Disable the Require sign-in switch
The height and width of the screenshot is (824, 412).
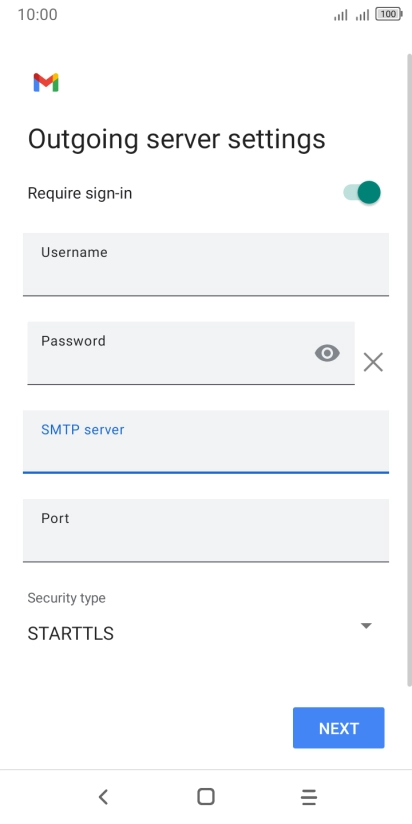pyautogui.click(x=362, y=192)
